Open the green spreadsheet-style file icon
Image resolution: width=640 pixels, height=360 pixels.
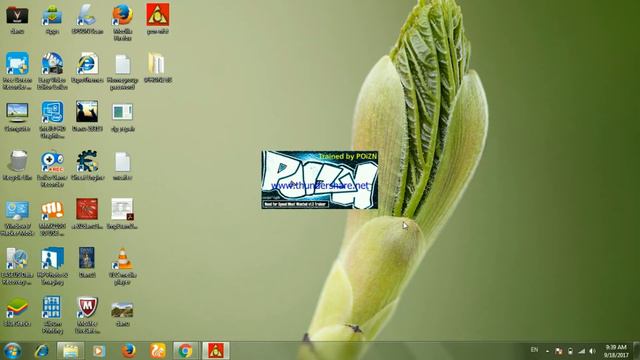pos(122,112)
